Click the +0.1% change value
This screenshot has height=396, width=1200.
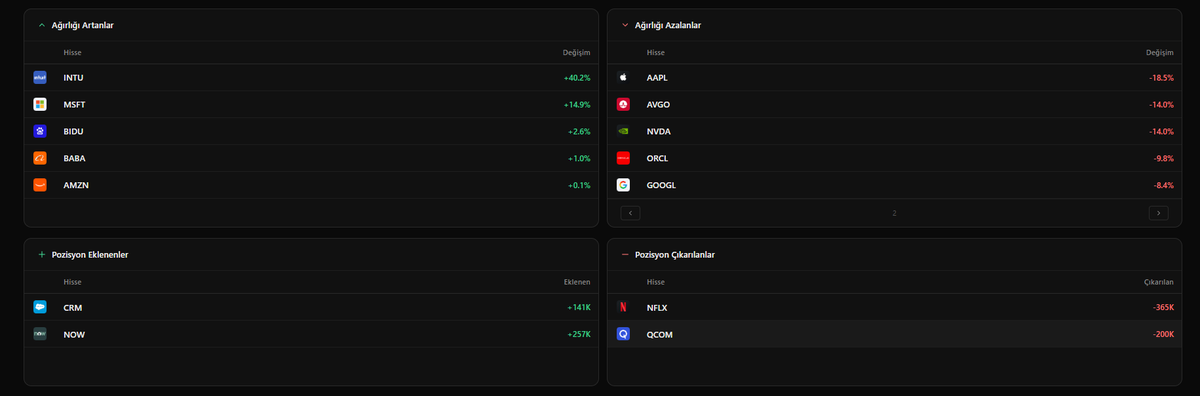[579, 185]
